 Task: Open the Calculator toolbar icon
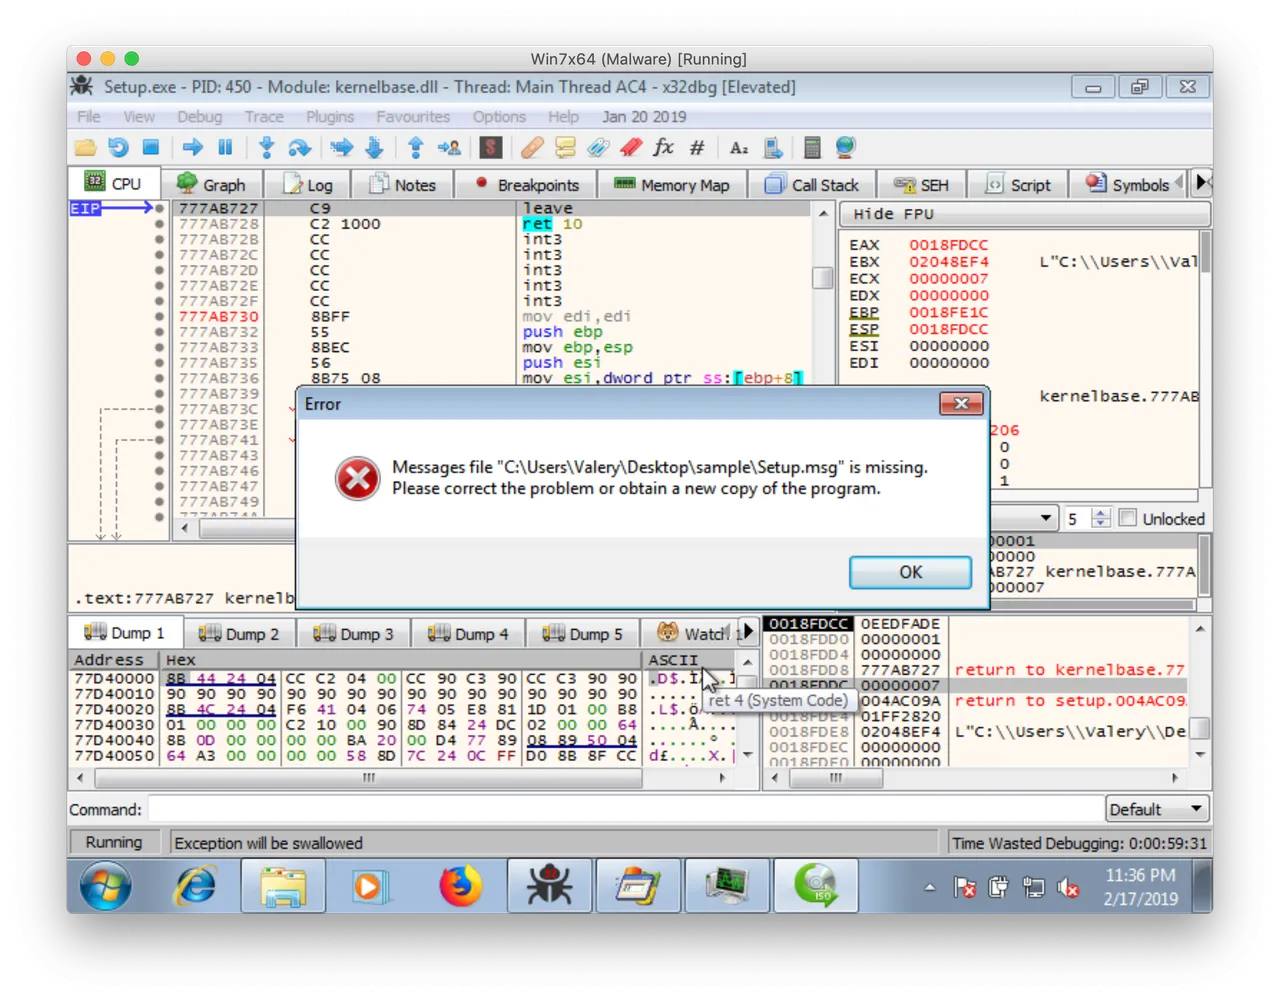coord(812,148)
